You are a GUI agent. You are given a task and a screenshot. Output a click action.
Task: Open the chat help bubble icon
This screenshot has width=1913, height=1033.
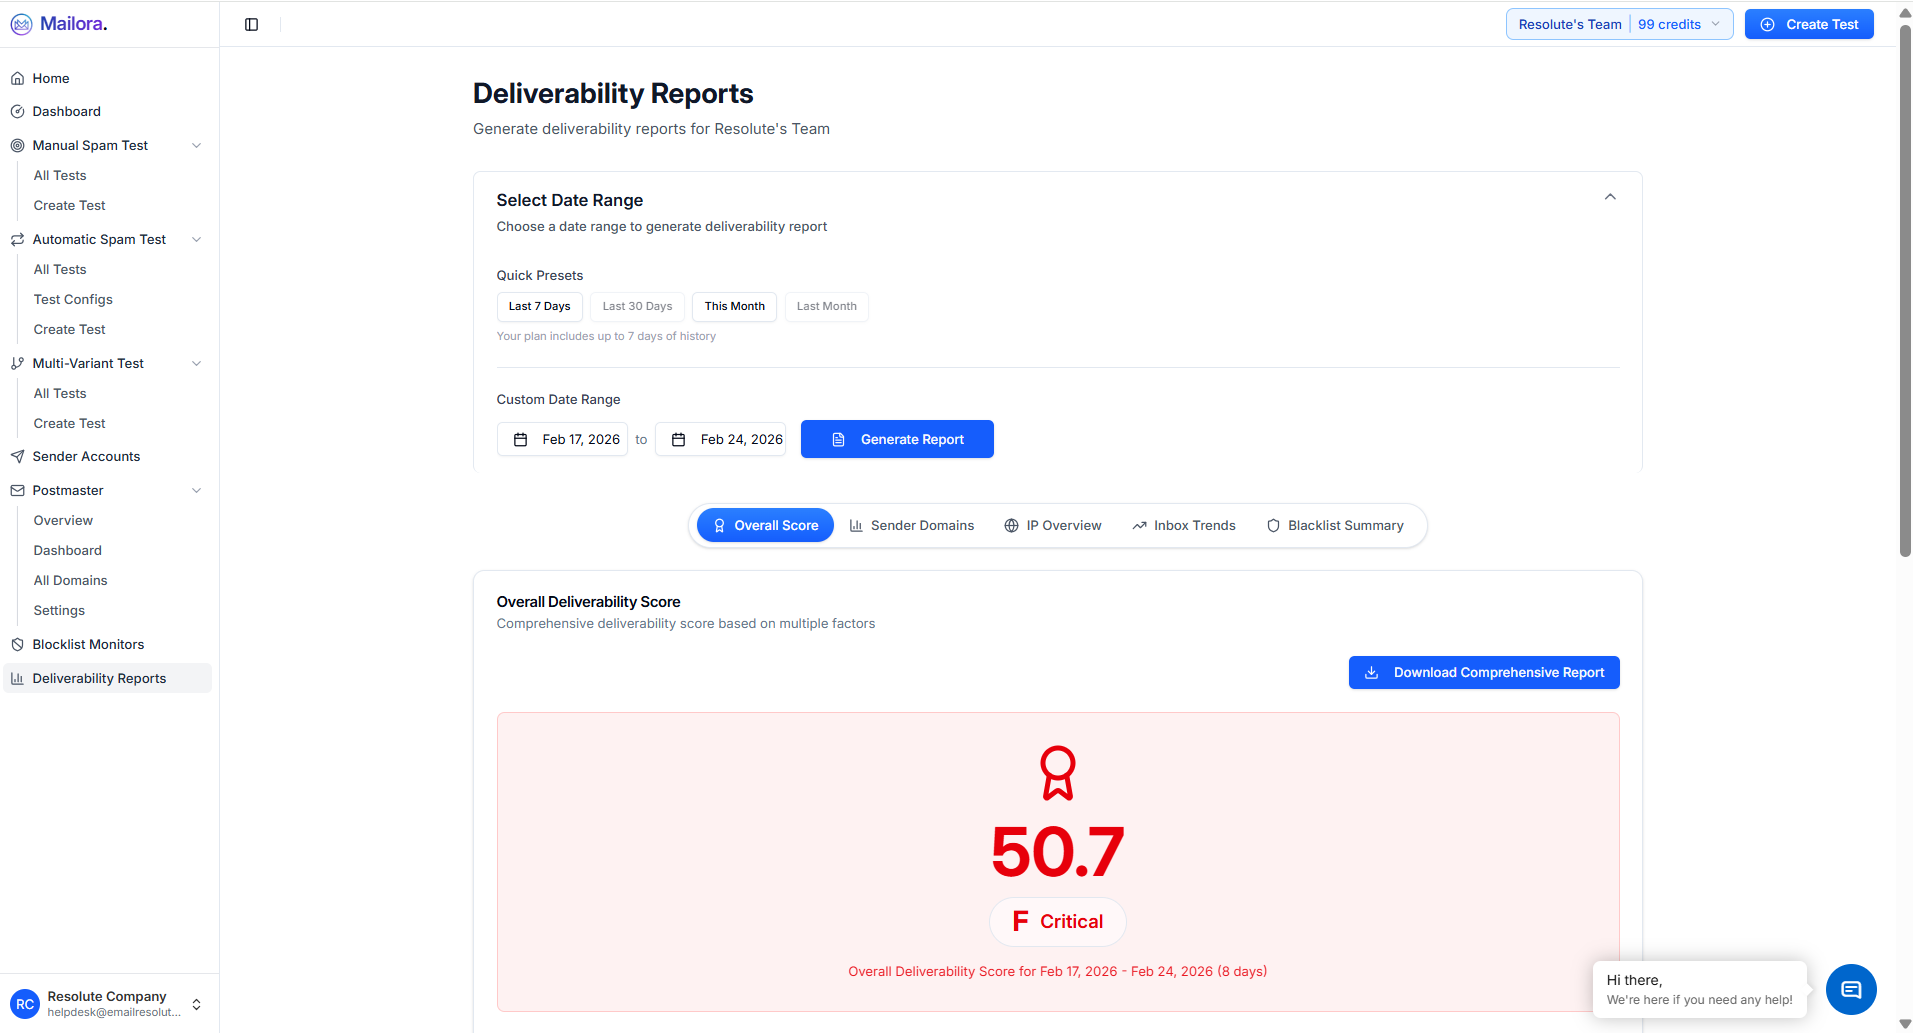coord(1850,989)
